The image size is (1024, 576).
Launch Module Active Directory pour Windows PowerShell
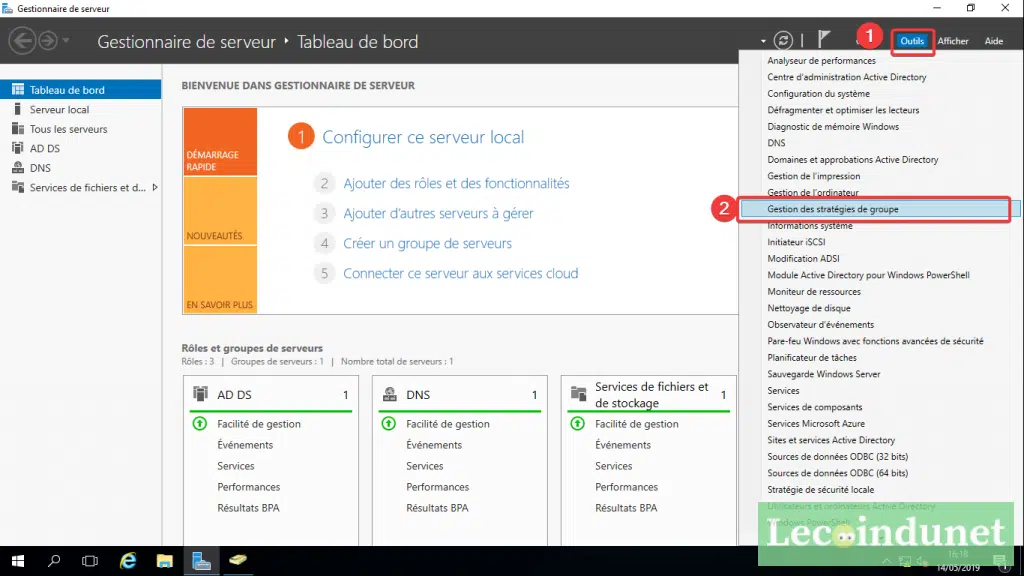(868, 275)
